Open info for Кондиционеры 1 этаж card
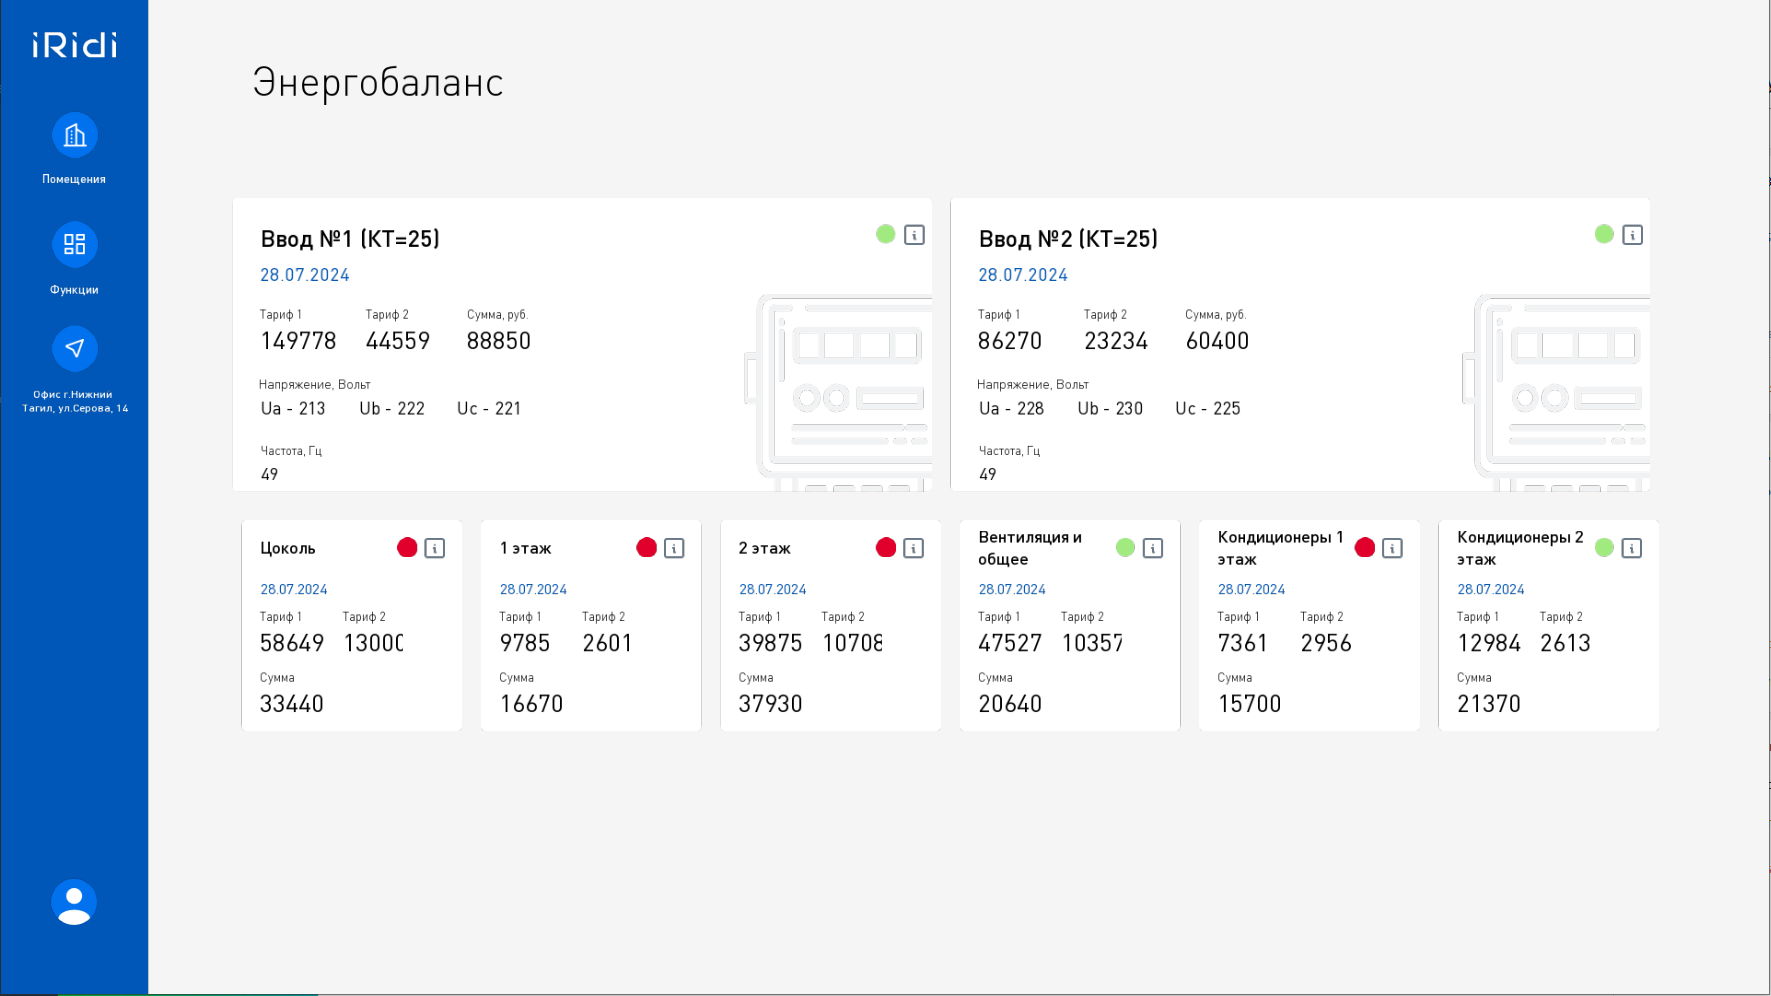Viewport: 1771px width, 996px height. (x=1392, y=548)
